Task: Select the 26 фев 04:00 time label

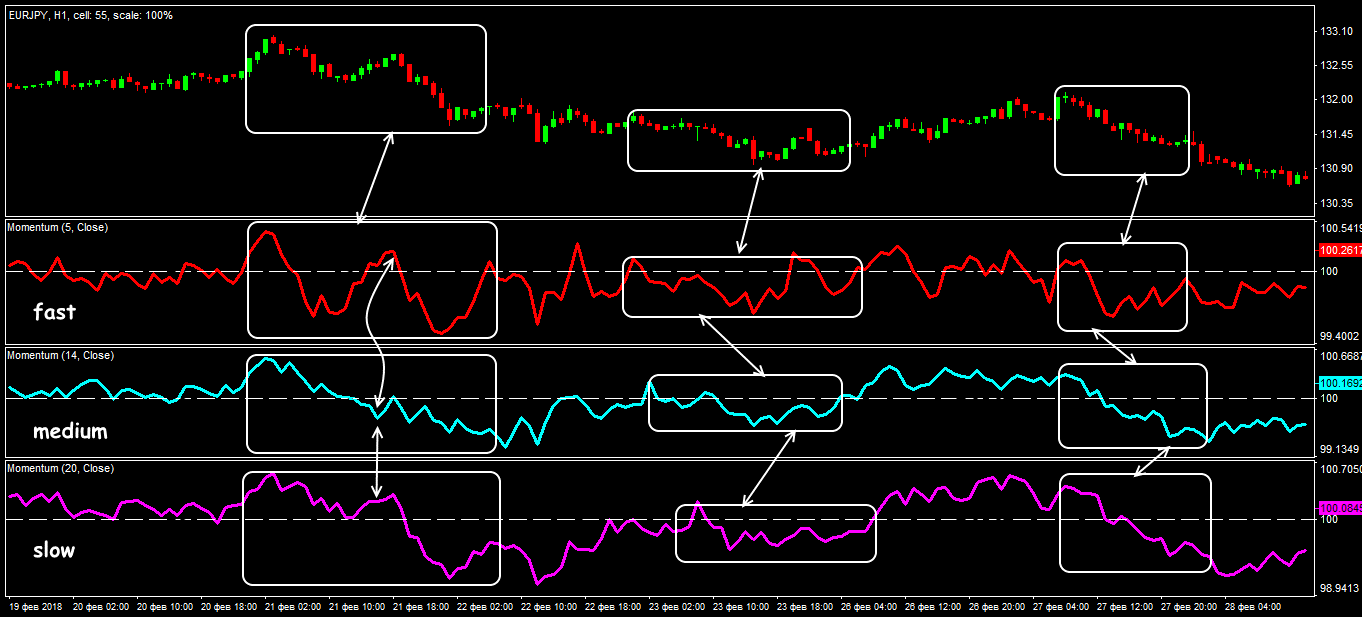Action: 870,607
